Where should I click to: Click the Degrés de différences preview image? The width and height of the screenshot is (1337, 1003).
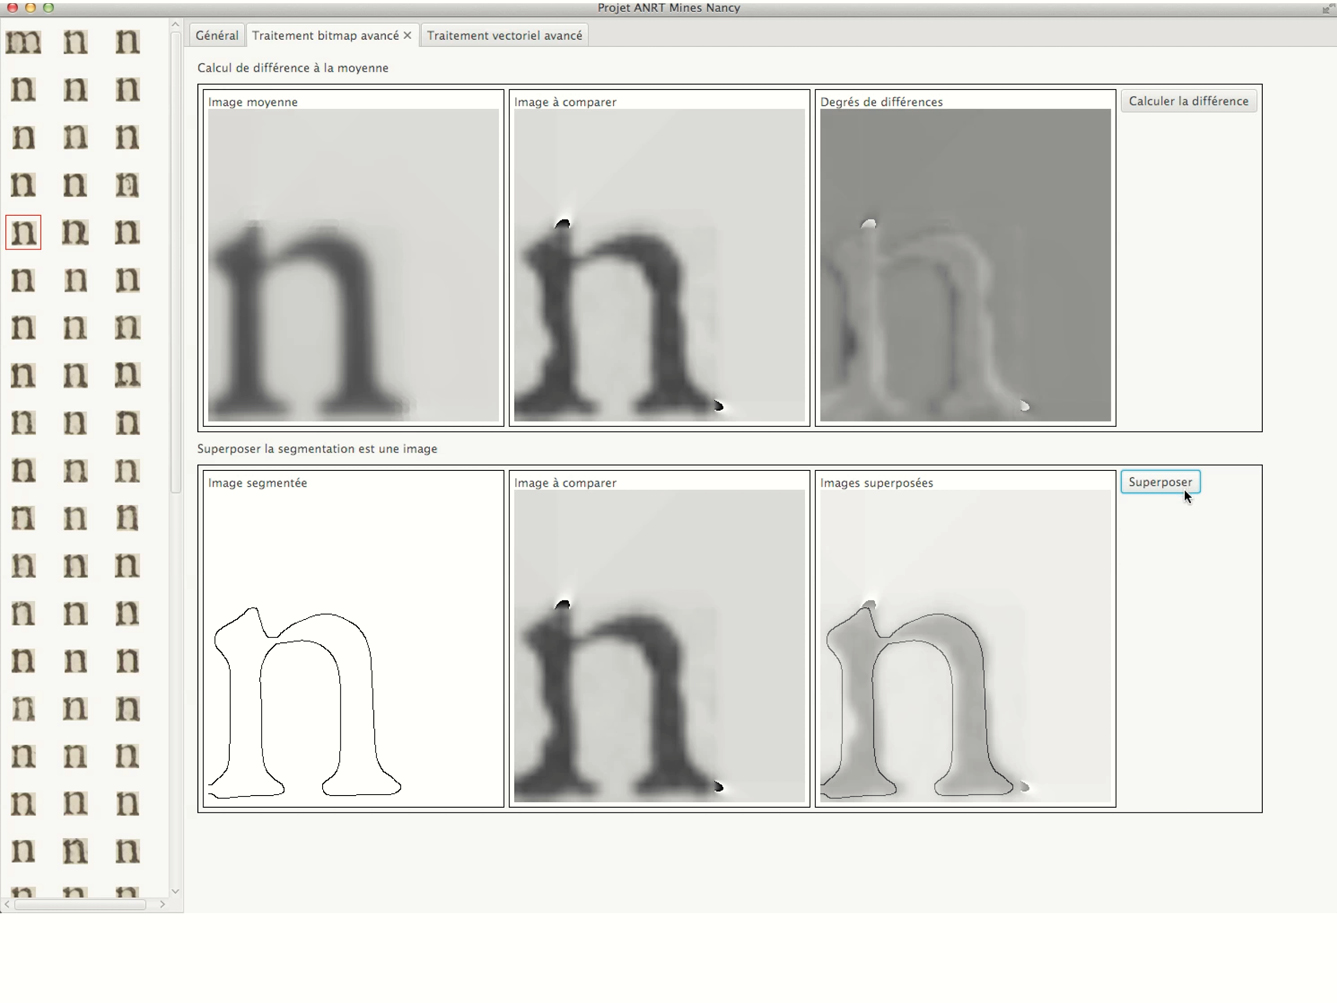click(965, 265)
